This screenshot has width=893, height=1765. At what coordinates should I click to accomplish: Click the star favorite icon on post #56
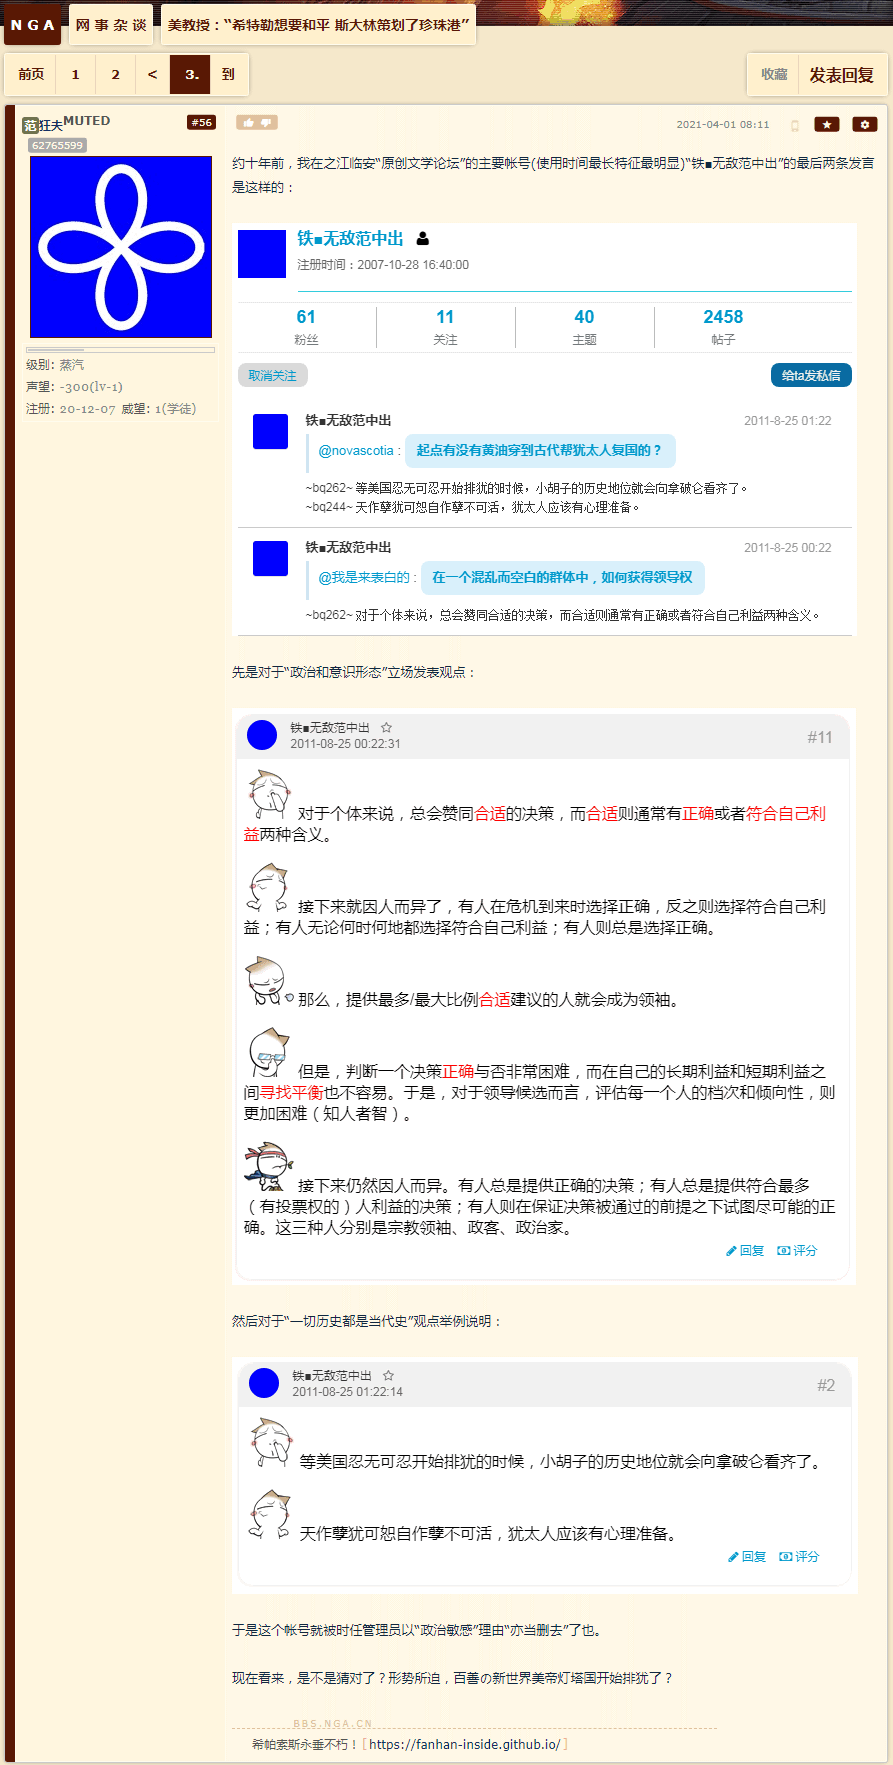827,124
